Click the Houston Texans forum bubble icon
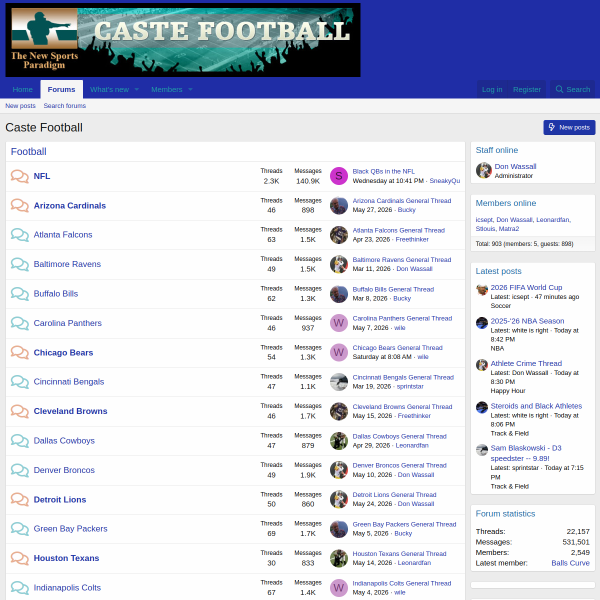Viewport: 600px width, 600px height. pyautogui.click(x=20, y=558)
